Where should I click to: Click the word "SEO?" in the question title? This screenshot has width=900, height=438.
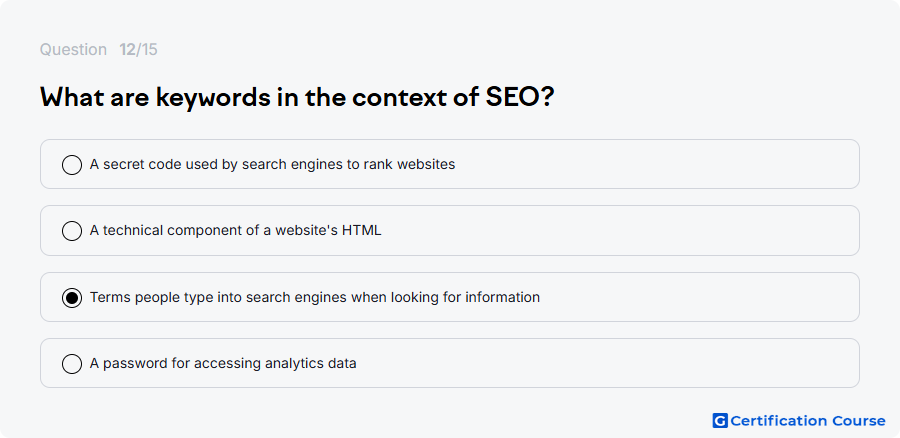point(520,97)
